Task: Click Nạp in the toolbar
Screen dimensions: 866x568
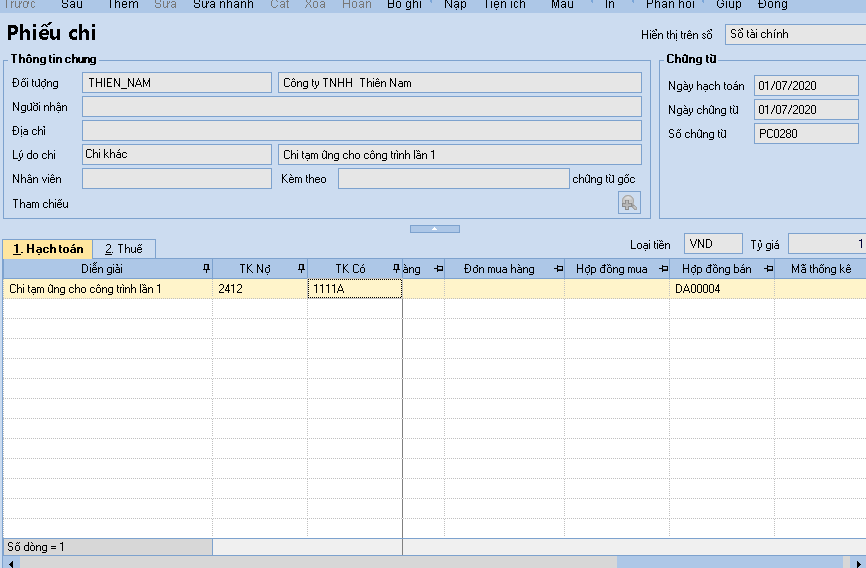Action: pos(455,5)
